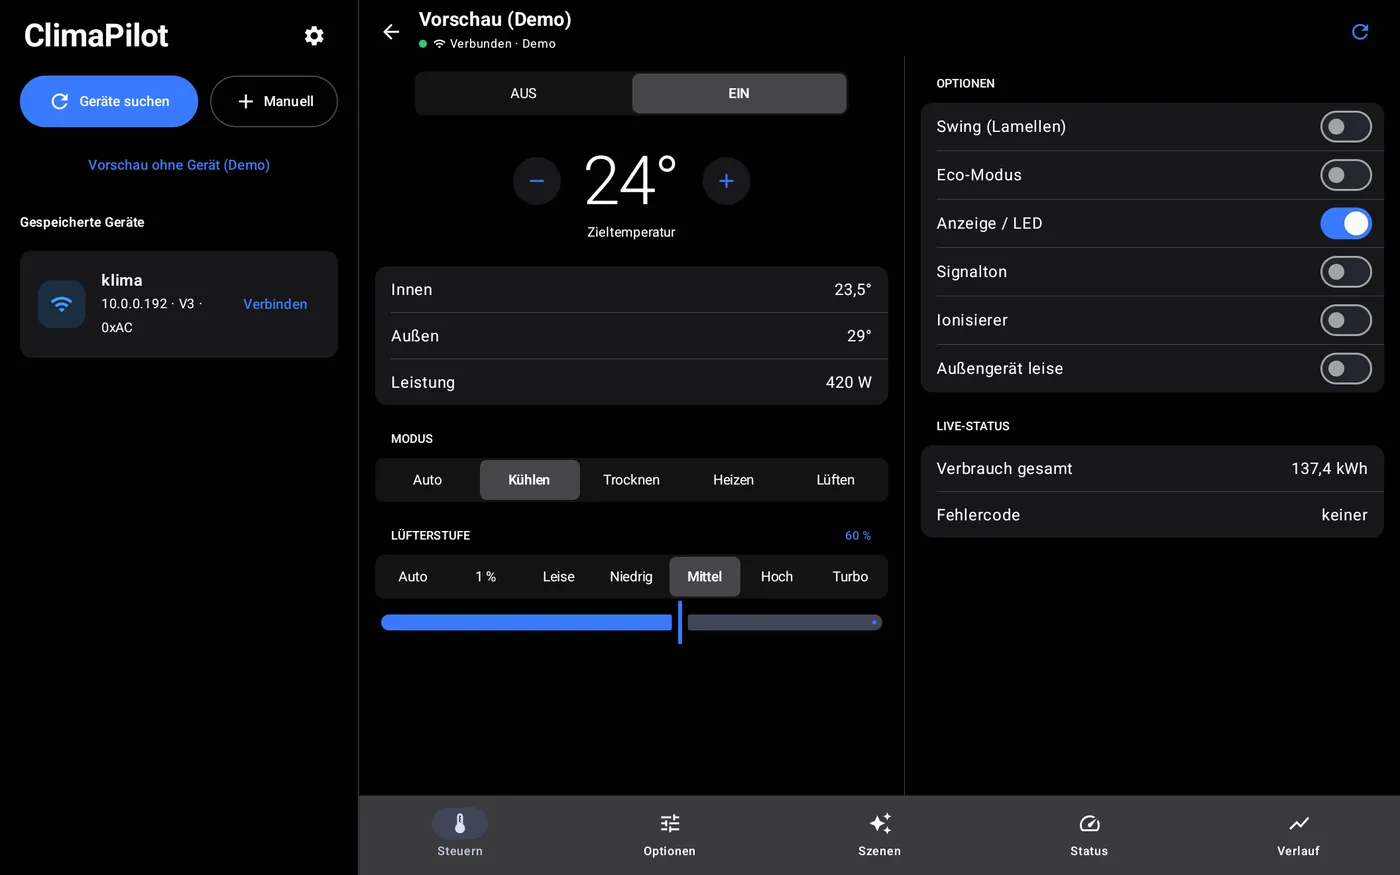Click the Außen 29° value
This screenshot has width=1400, height=875.
pyautogui.click(x=859, y=336)
